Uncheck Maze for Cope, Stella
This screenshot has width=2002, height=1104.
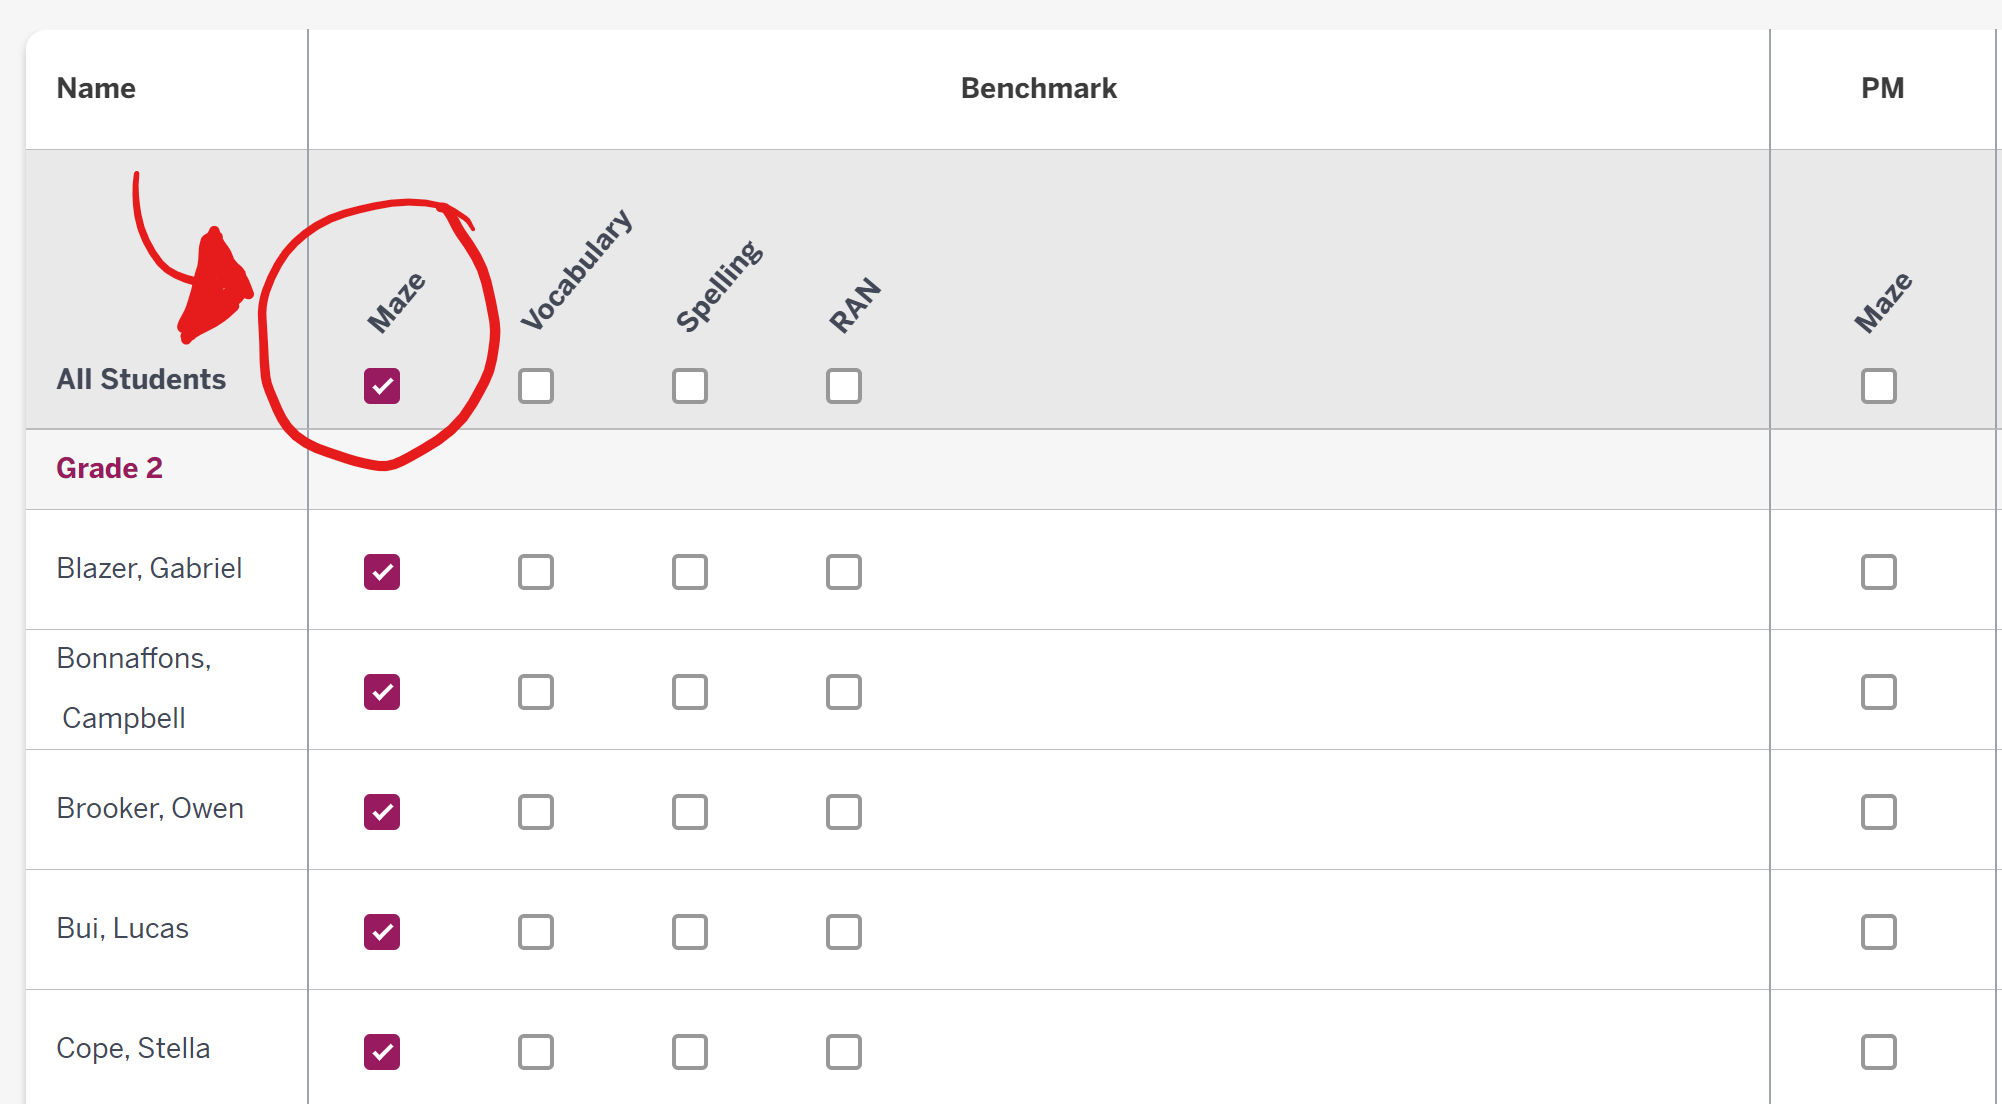point(381,1051)
